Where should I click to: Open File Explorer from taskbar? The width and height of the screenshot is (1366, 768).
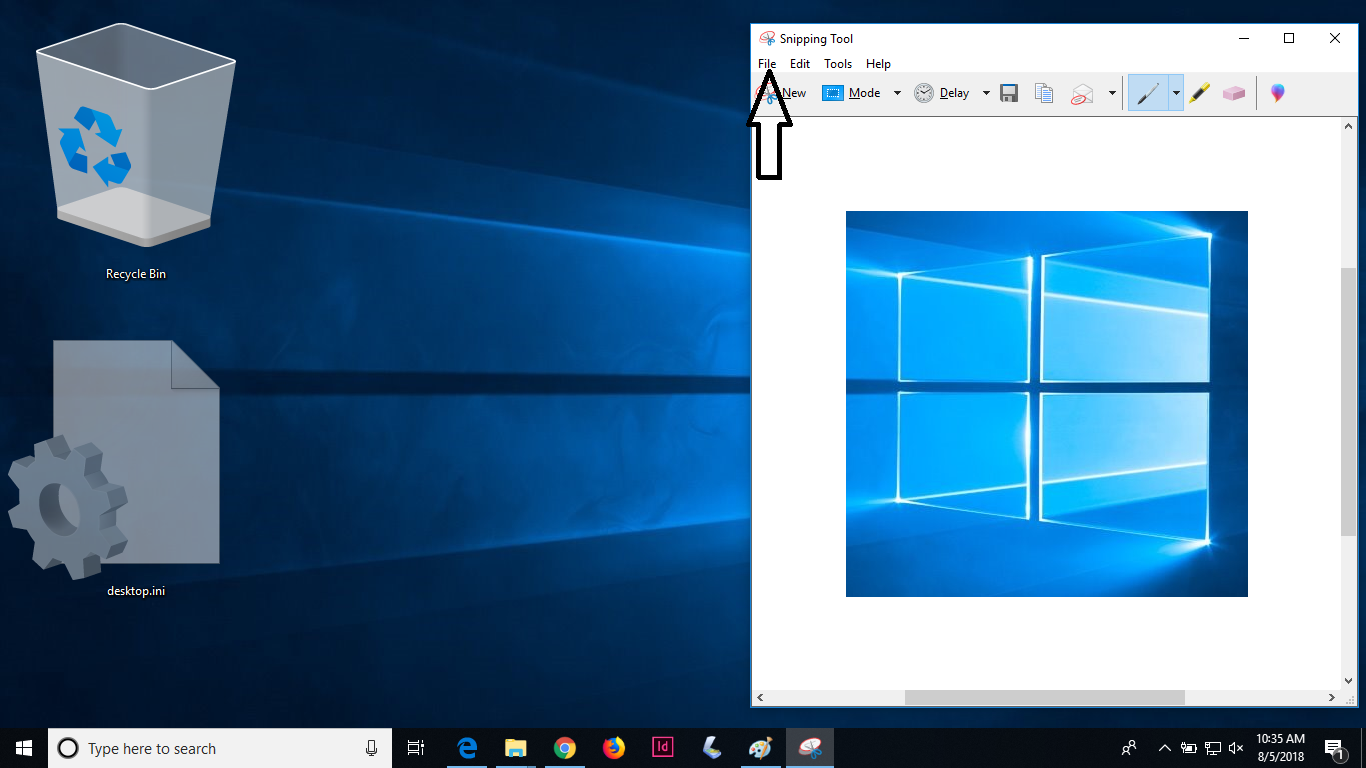pyautogui.click(x=516, y=748)
